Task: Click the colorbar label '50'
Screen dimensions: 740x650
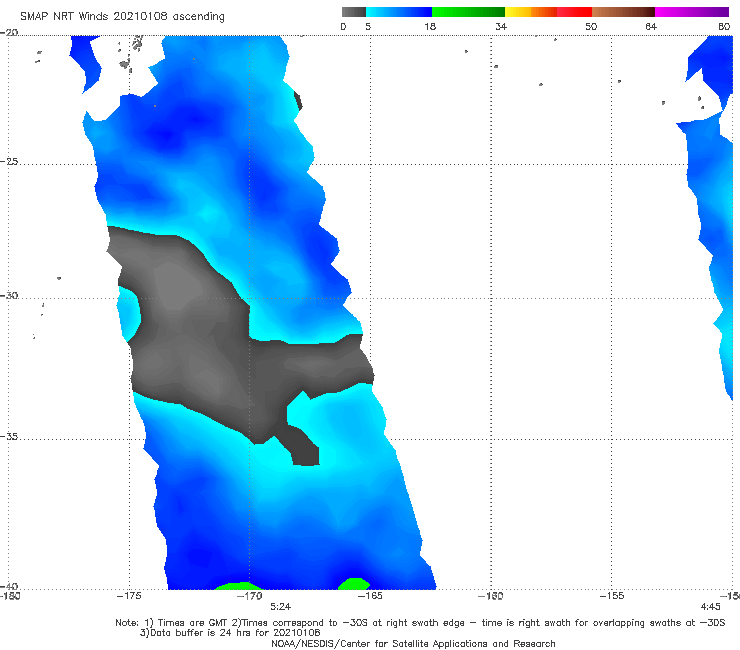Action: [591, 26]
